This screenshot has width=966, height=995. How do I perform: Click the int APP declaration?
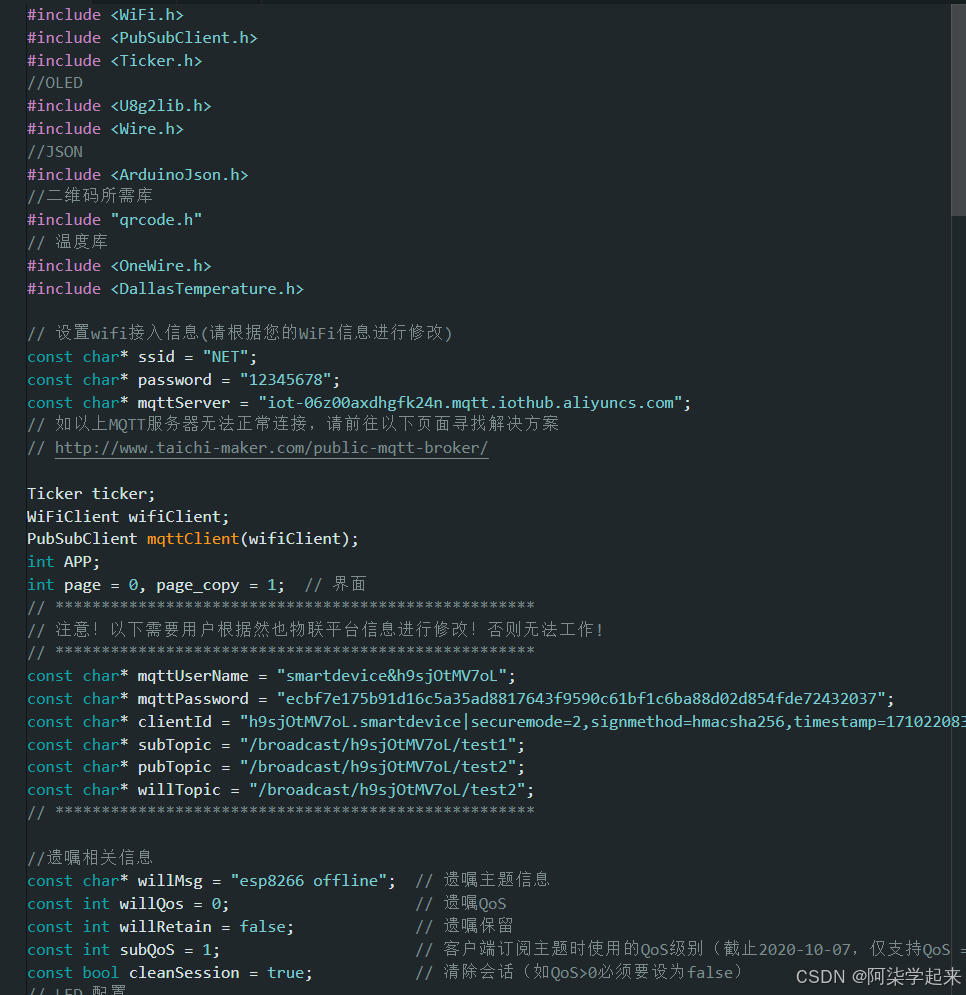click(63, 562)
